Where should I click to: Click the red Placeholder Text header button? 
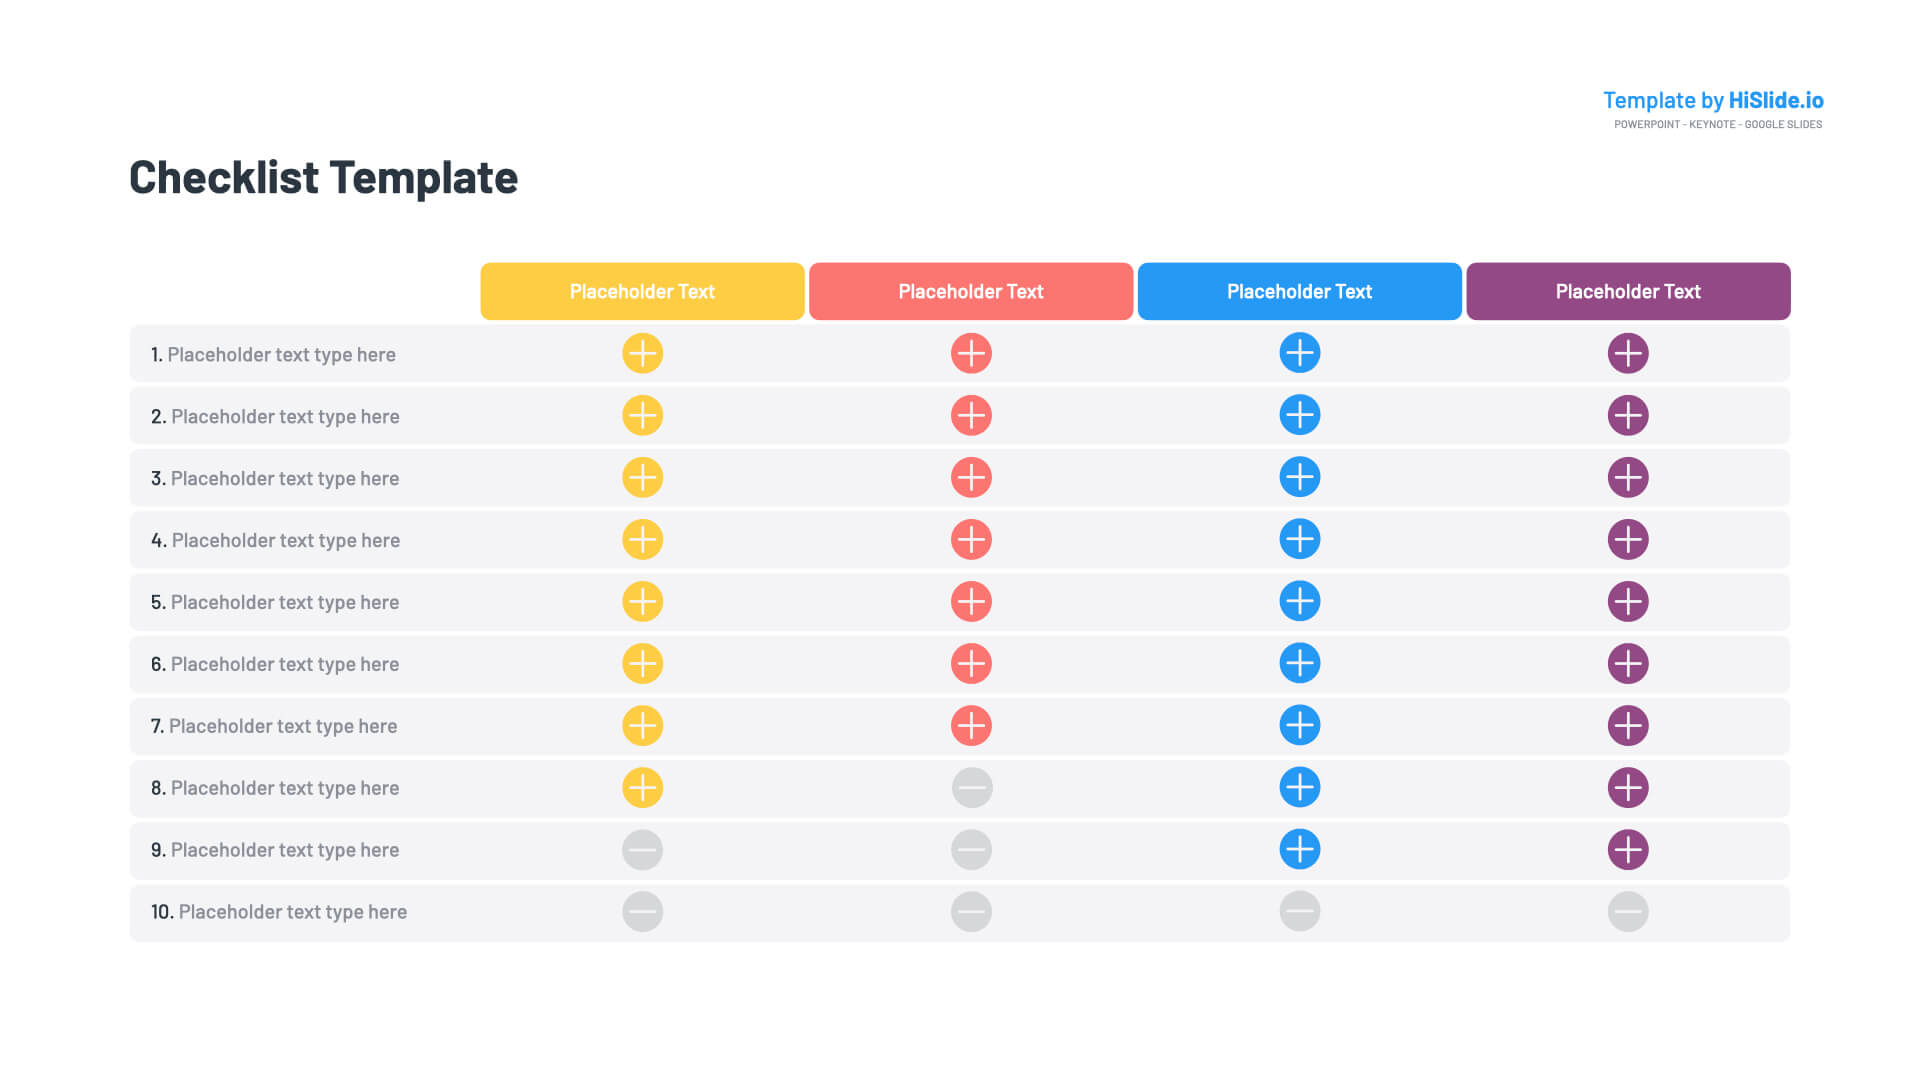click(x=971, y=290)
